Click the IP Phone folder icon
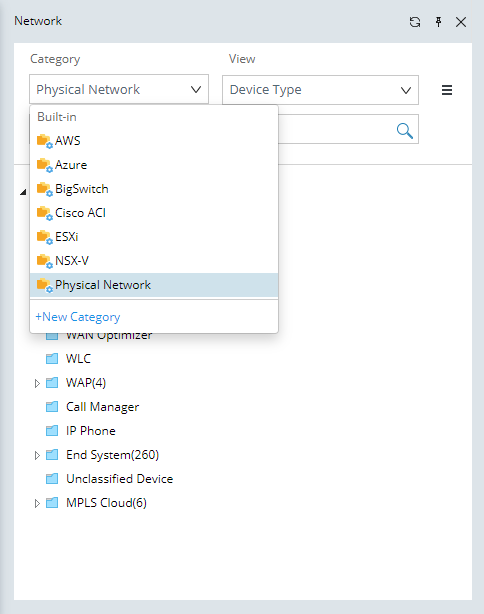Image resolution: width=484 pixels, height=614 pixels. [x=52, y=431]
